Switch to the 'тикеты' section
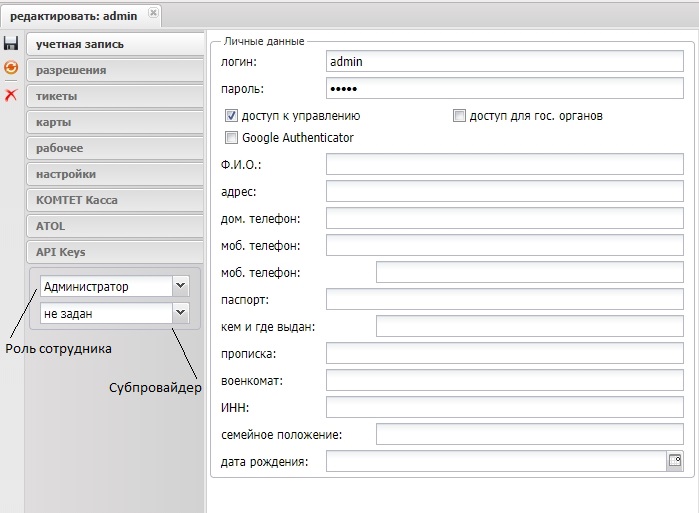This screenshot has height=513, width=699. [114, 96]
